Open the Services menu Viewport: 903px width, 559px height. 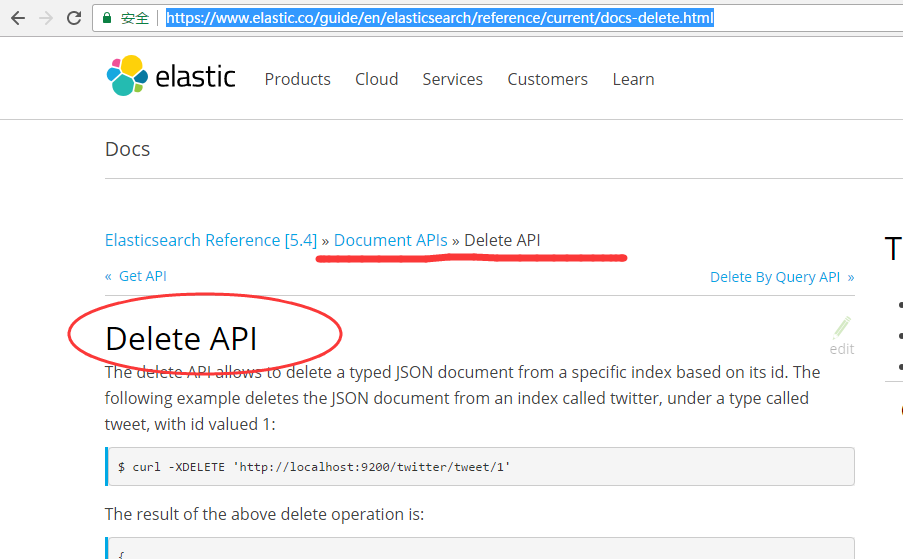[x=453, y=79]
